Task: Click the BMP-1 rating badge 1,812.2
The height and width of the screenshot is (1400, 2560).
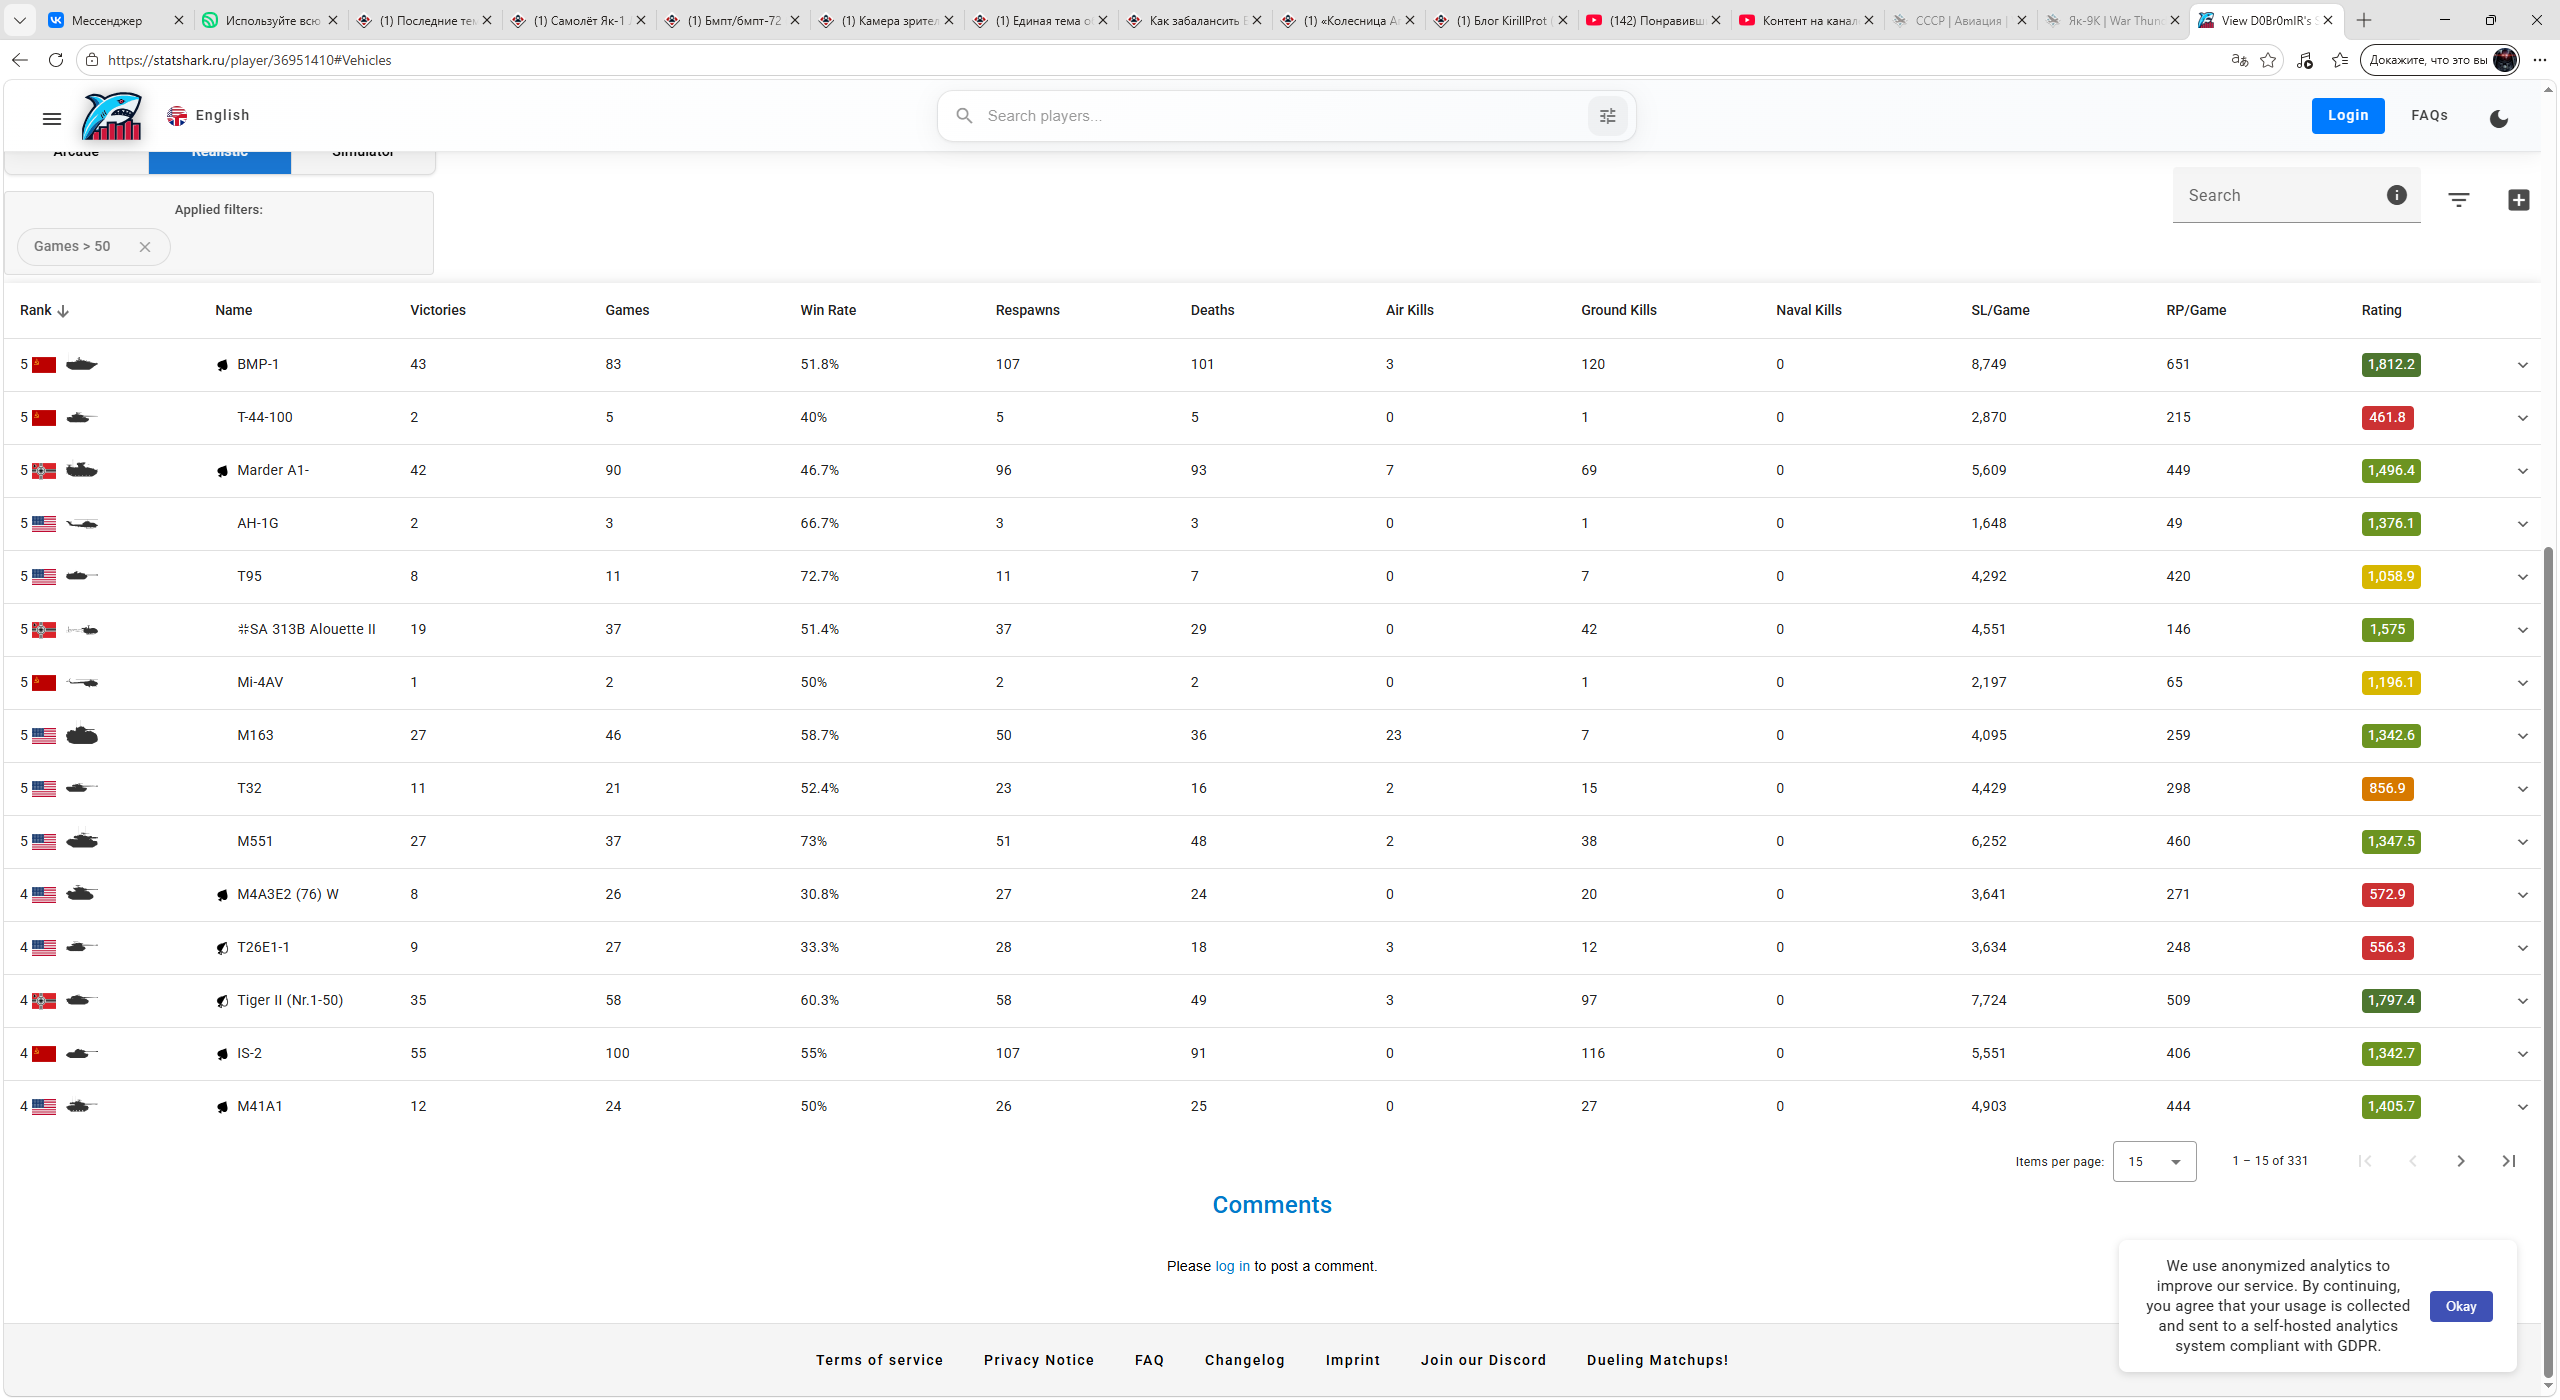Action: pyautogui.click(x=2390, y=365)
